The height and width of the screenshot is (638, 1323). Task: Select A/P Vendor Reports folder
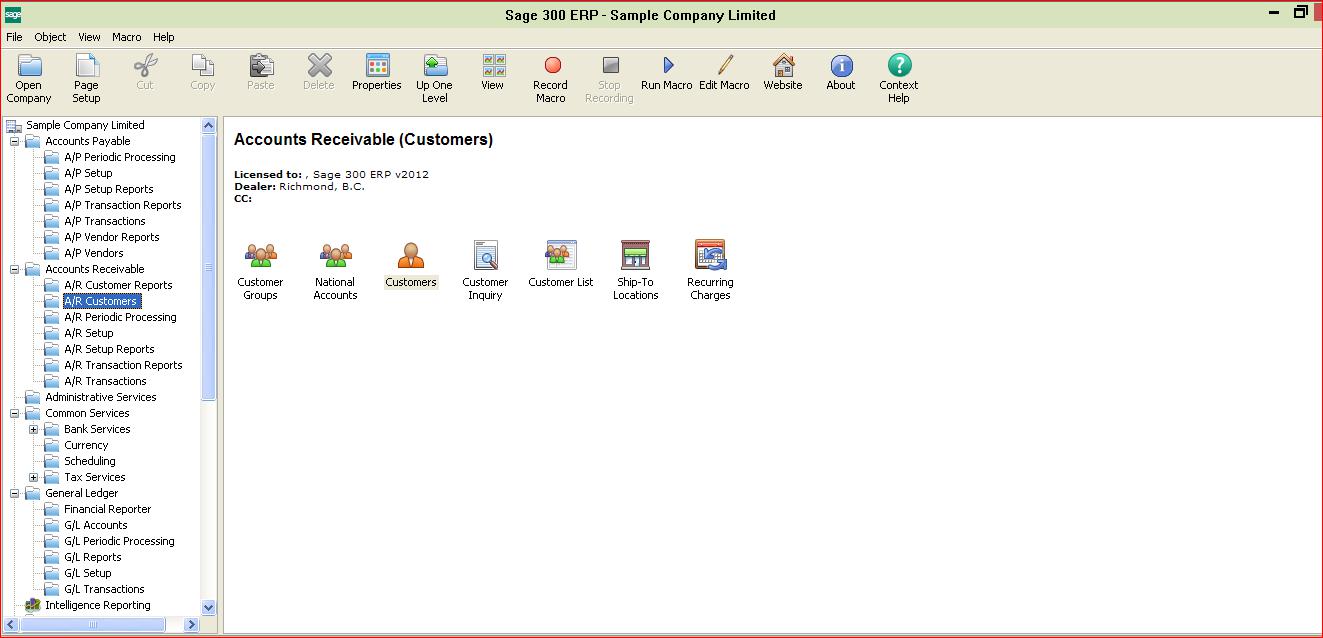pos(111,237)
